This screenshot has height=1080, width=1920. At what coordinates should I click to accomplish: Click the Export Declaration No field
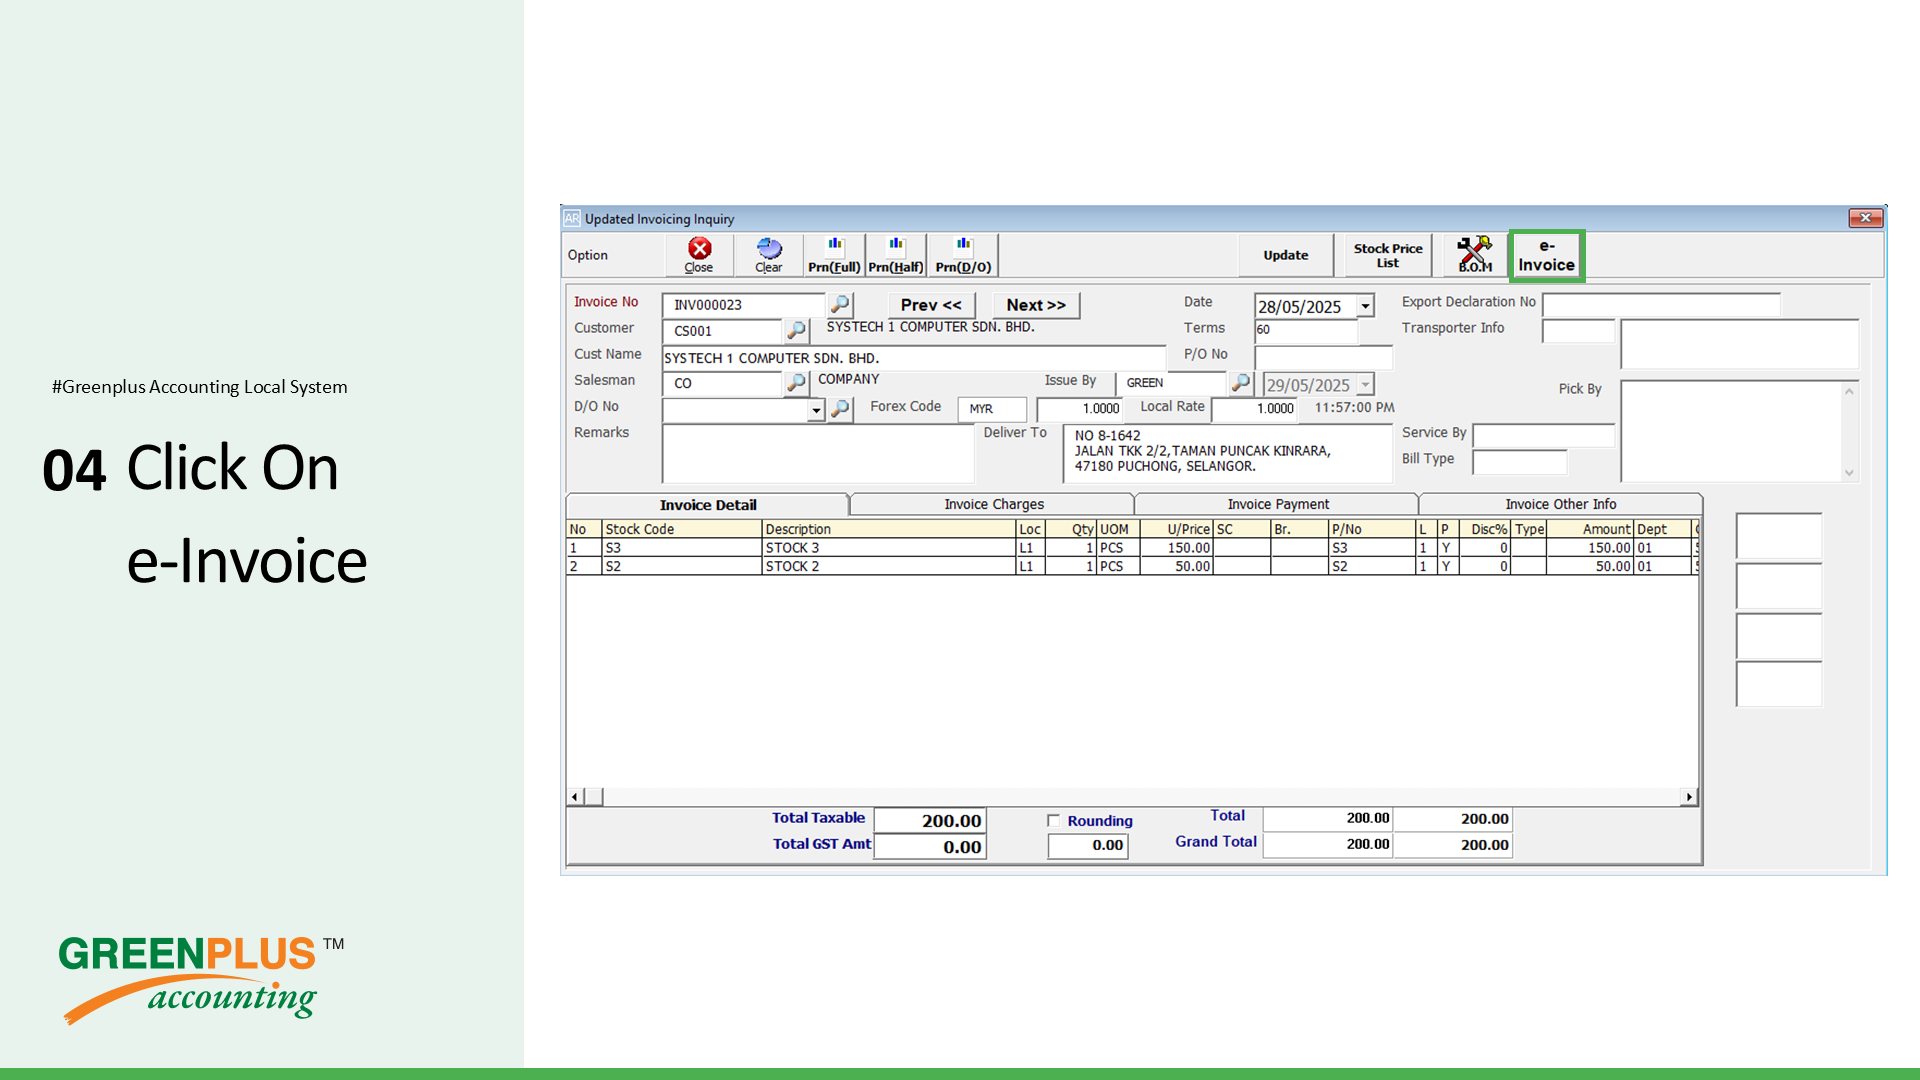pyautogui.click(x=1661, y=304)
